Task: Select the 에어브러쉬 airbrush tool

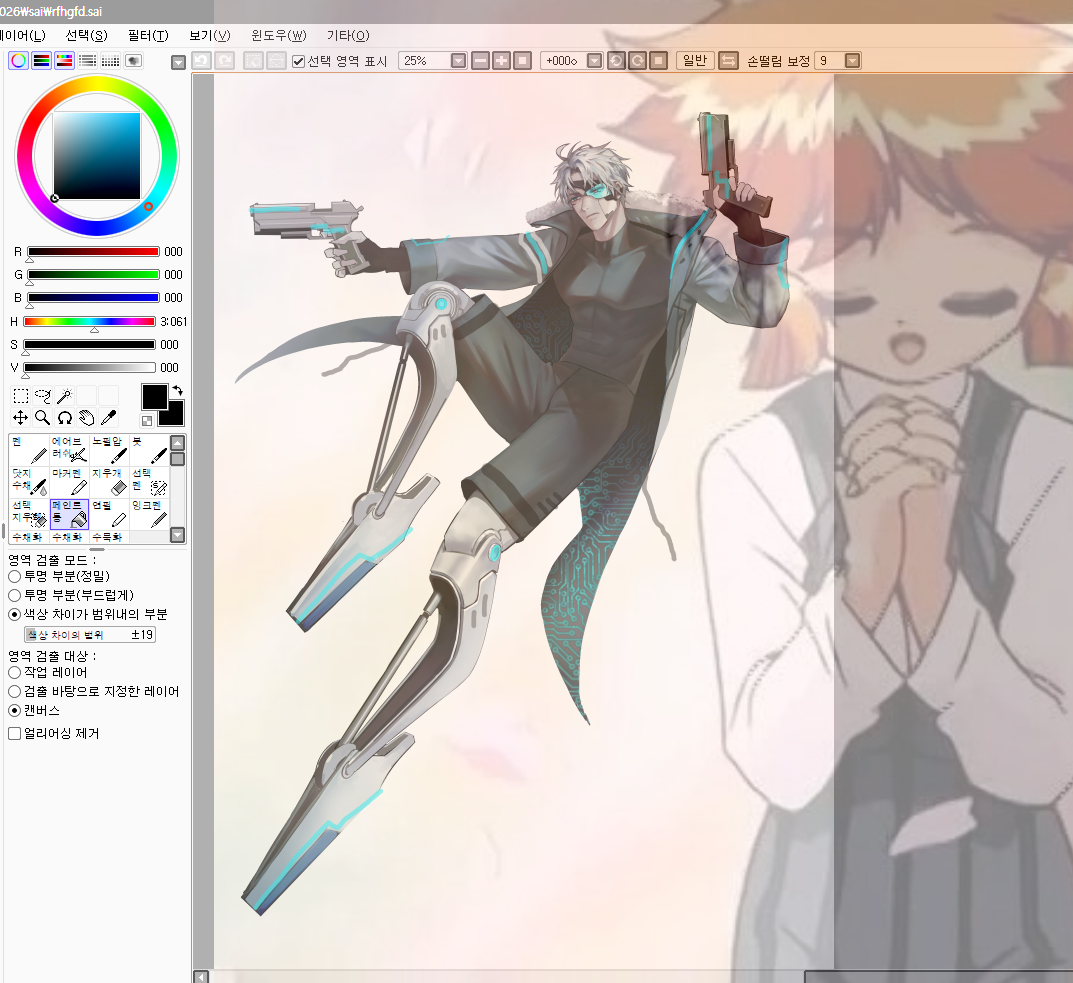Action: [x=69, y=449]
